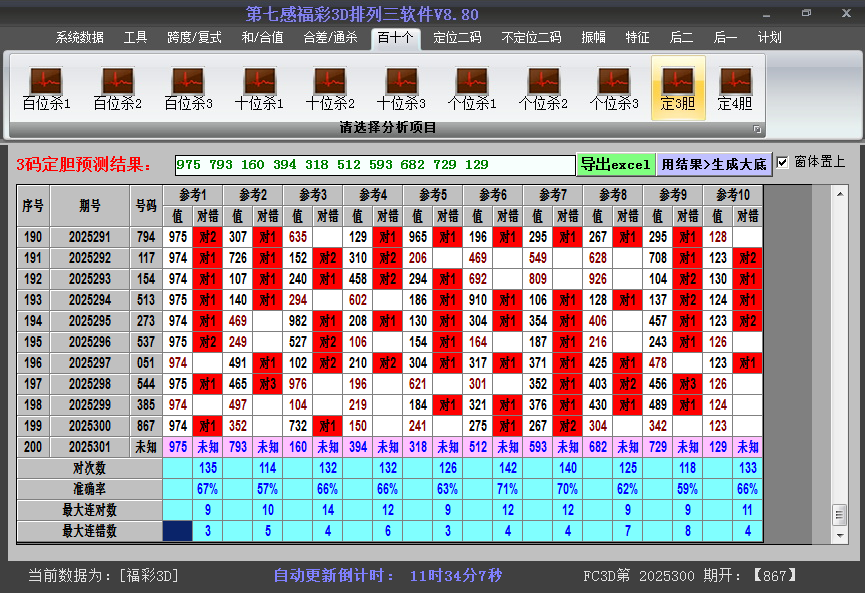865x593 pixels.
Task: Open the 振幅 menu tab
Action: 593,38
